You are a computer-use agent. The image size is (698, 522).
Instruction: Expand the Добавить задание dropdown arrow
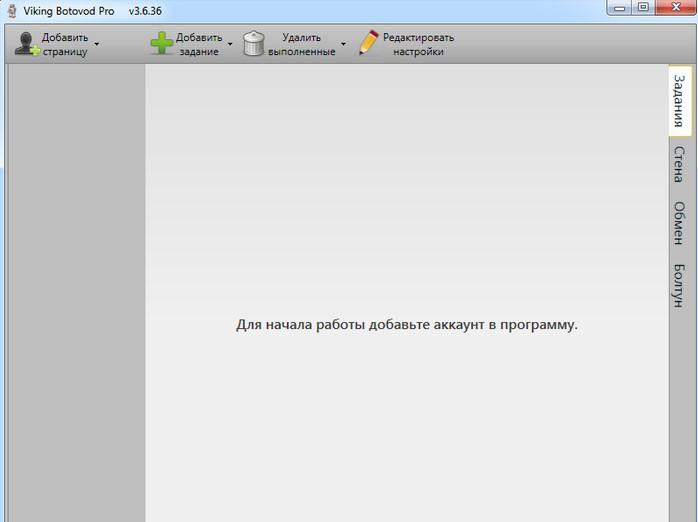(x=230, y=44)
